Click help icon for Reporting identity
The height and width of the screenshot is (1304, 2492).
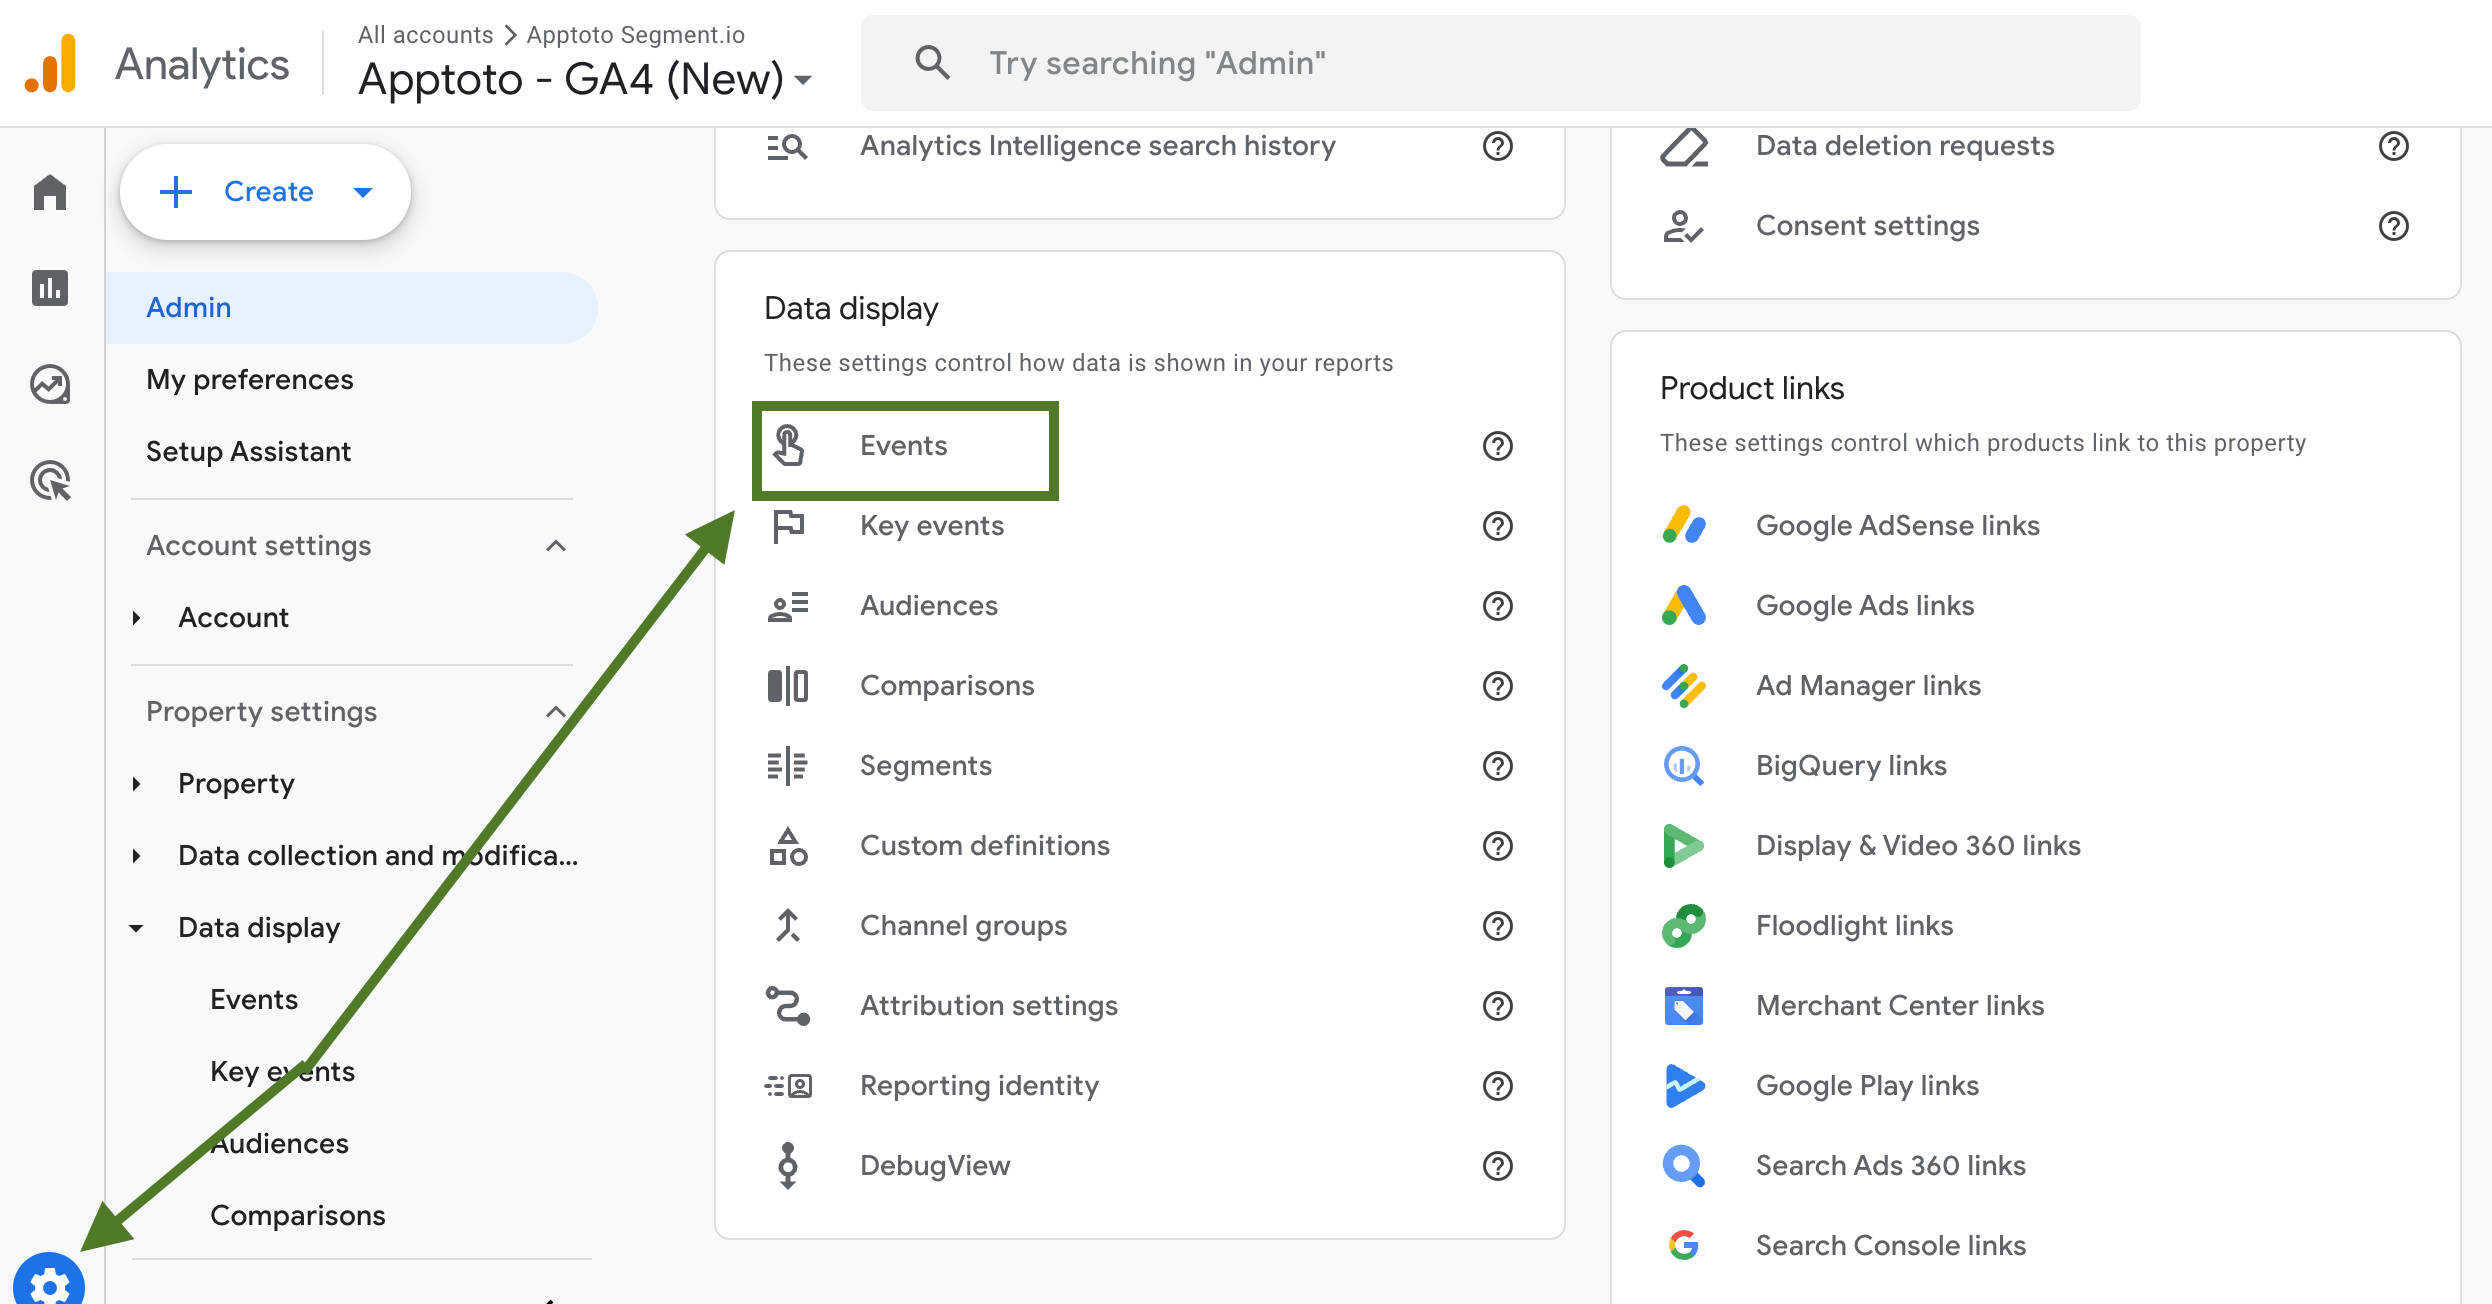click(1497, 1086)
